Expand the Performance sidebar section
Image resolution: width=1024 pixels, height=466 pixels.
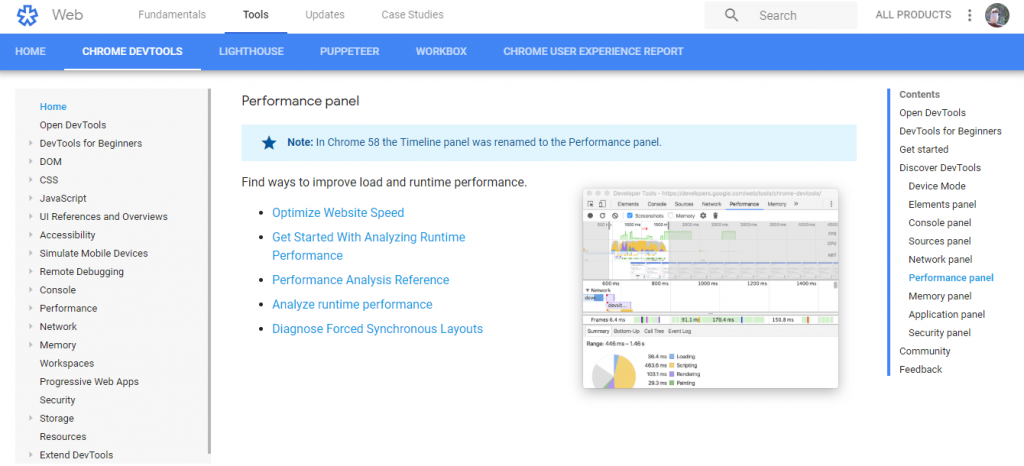(x=31, y=309)
